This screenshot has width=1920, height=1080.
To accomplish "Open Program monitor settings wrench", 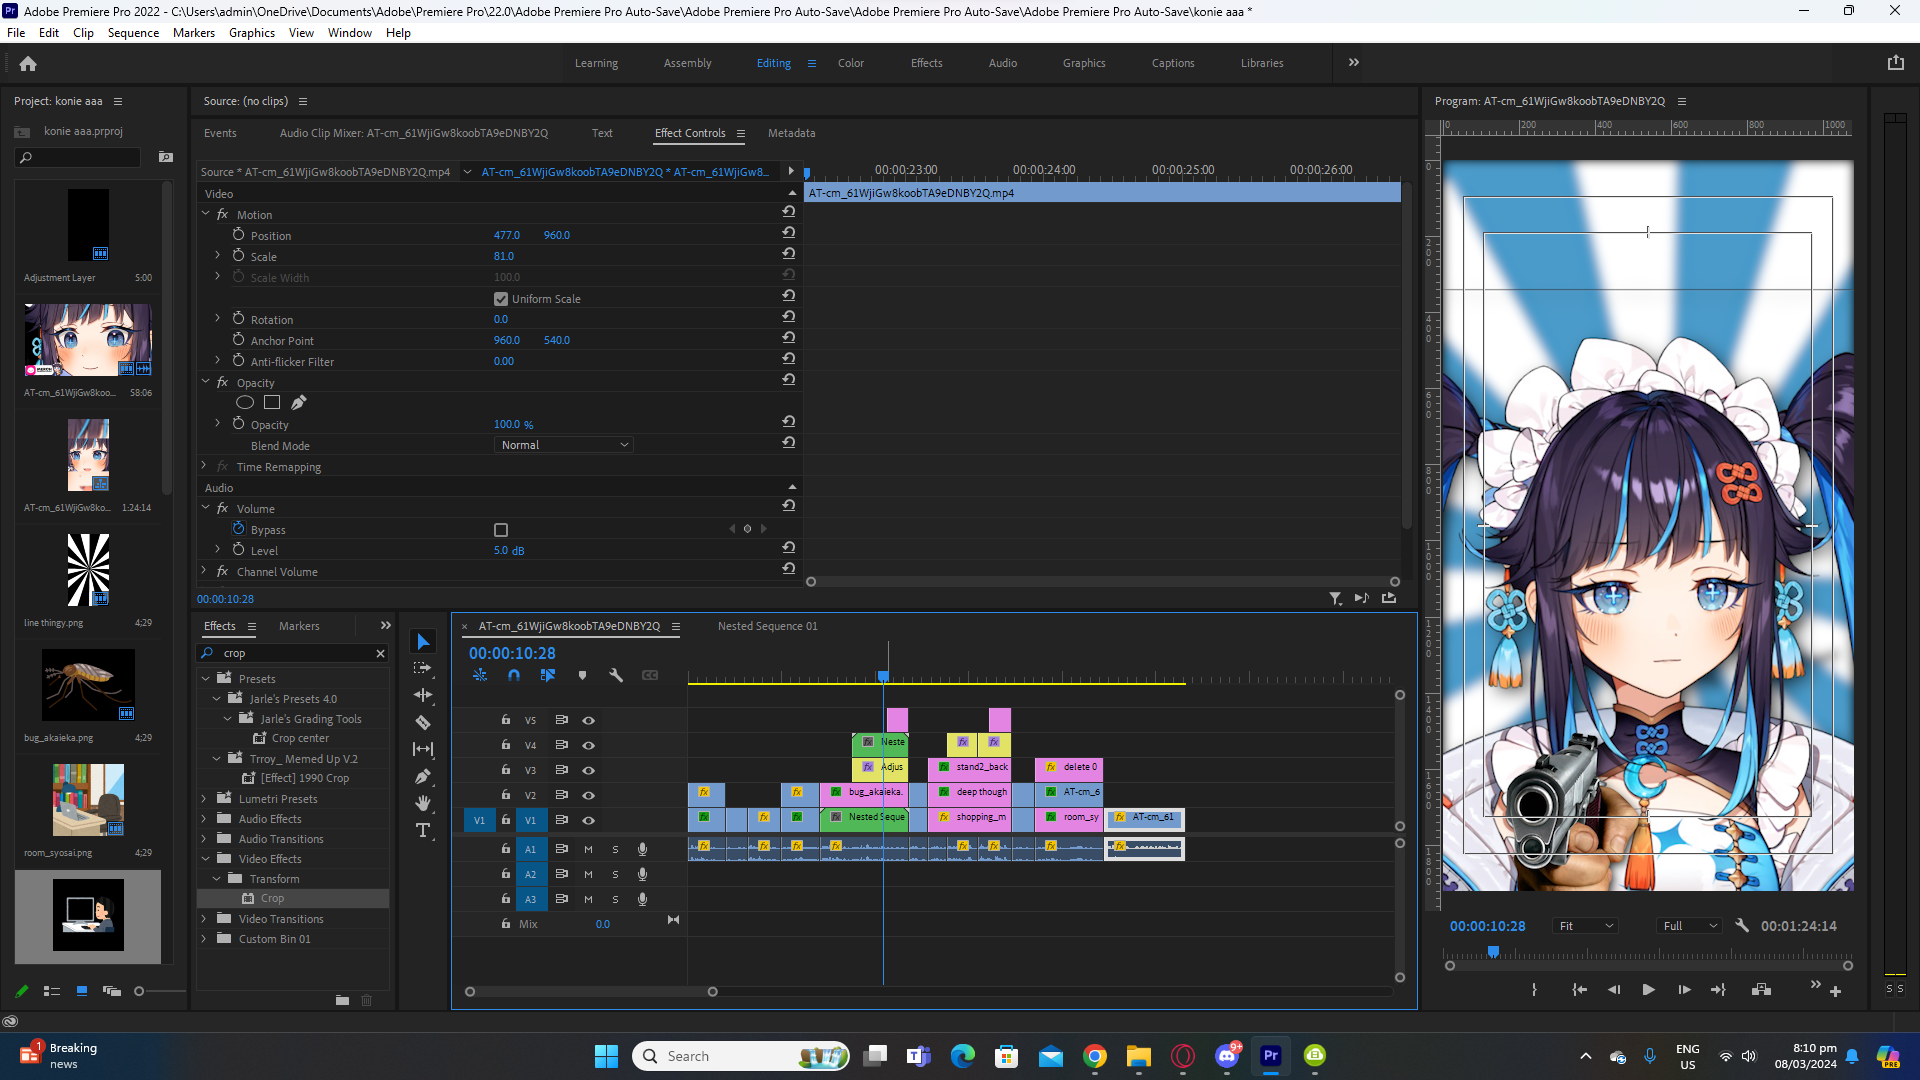I will click(1742, 926).
